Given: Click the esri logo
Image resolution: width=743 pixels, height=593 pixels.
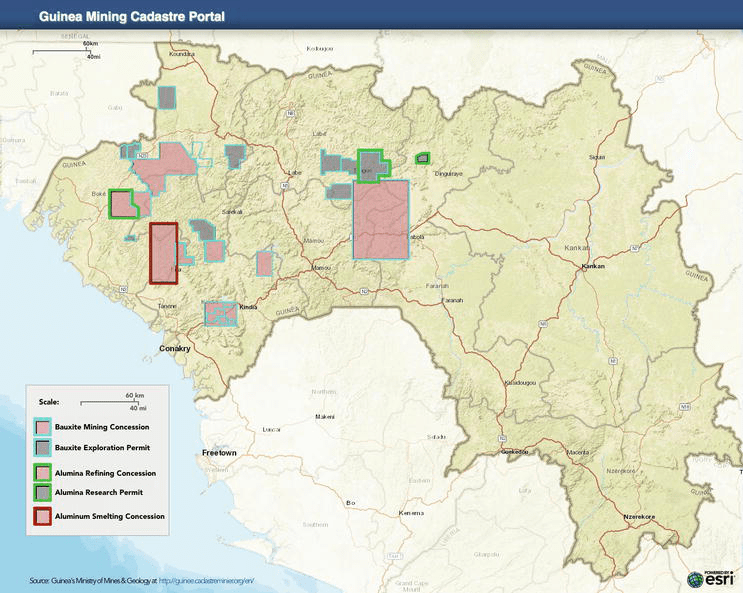Looking at the screenshot, I should 710,579.
